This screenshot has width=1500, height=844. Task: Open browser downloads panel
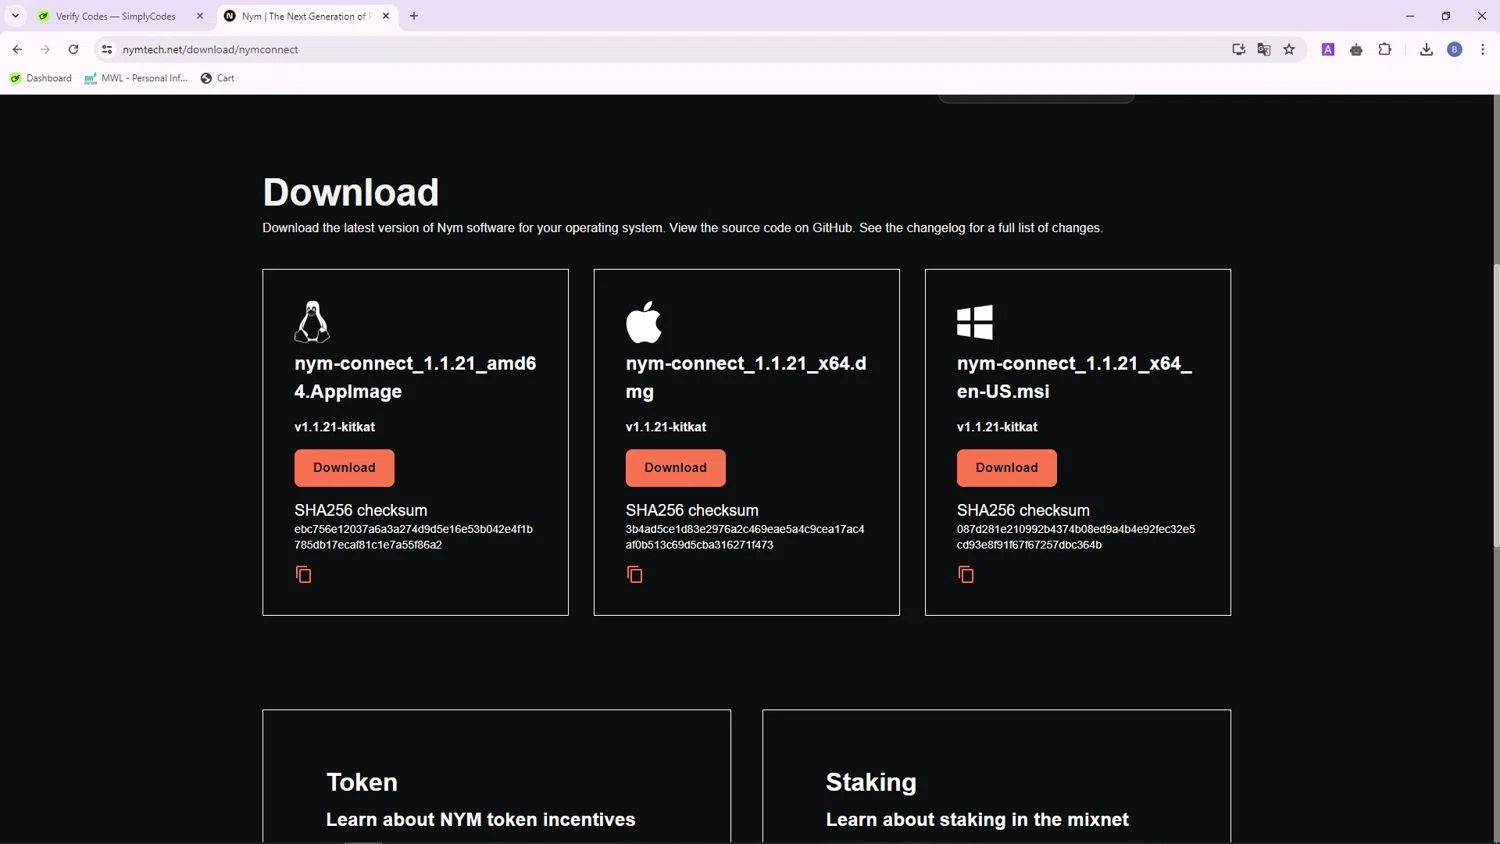pos(1426,49)
